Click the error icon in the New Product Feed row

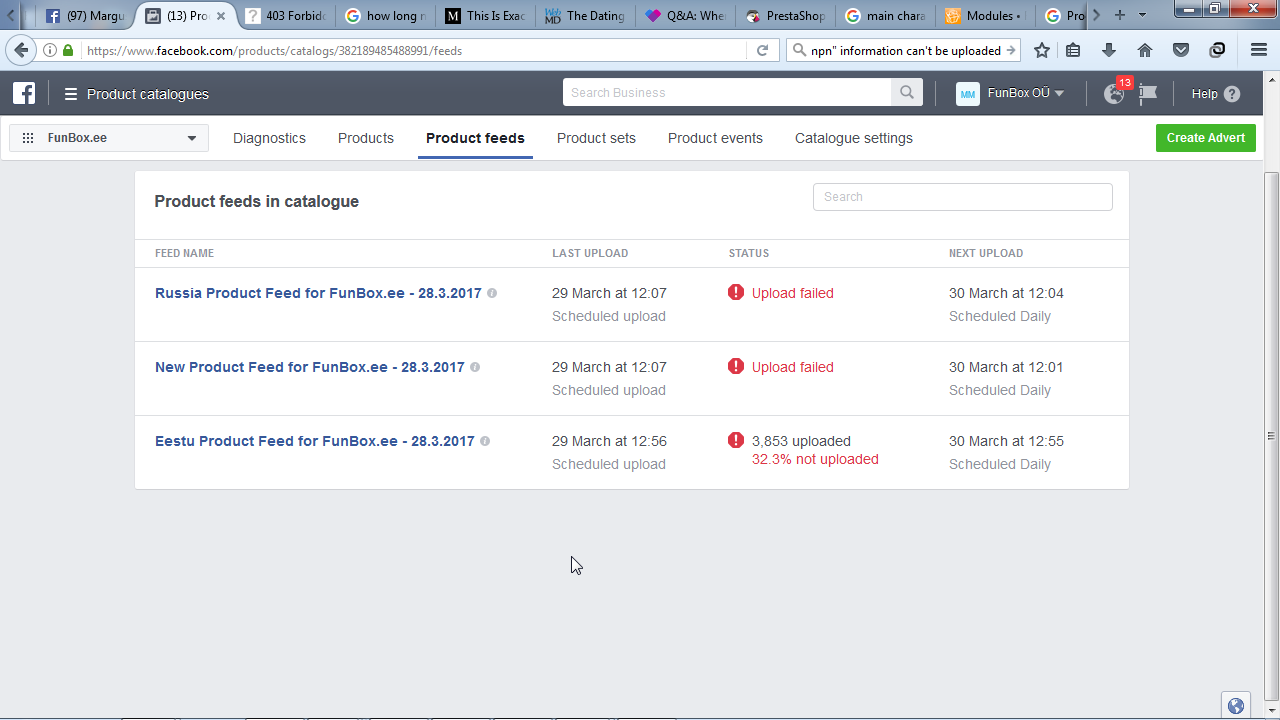[x=736, y=366]
